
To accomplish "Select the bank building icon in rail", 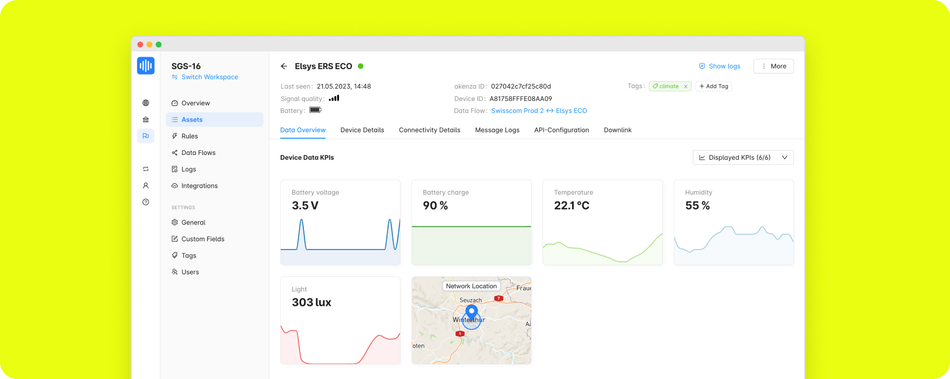I will 145,119.
